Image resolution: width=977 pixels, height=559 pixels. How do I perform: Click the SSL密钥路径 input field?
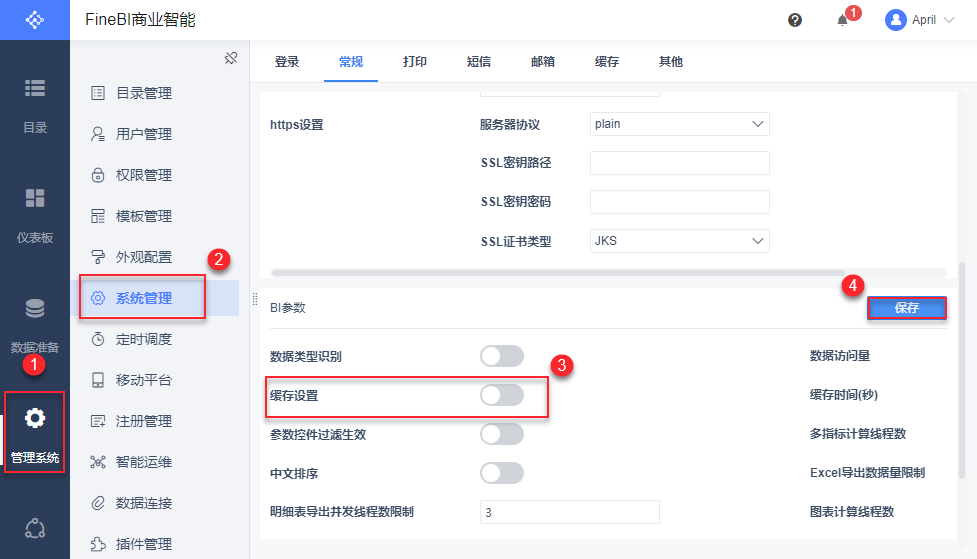pos(679,163)
